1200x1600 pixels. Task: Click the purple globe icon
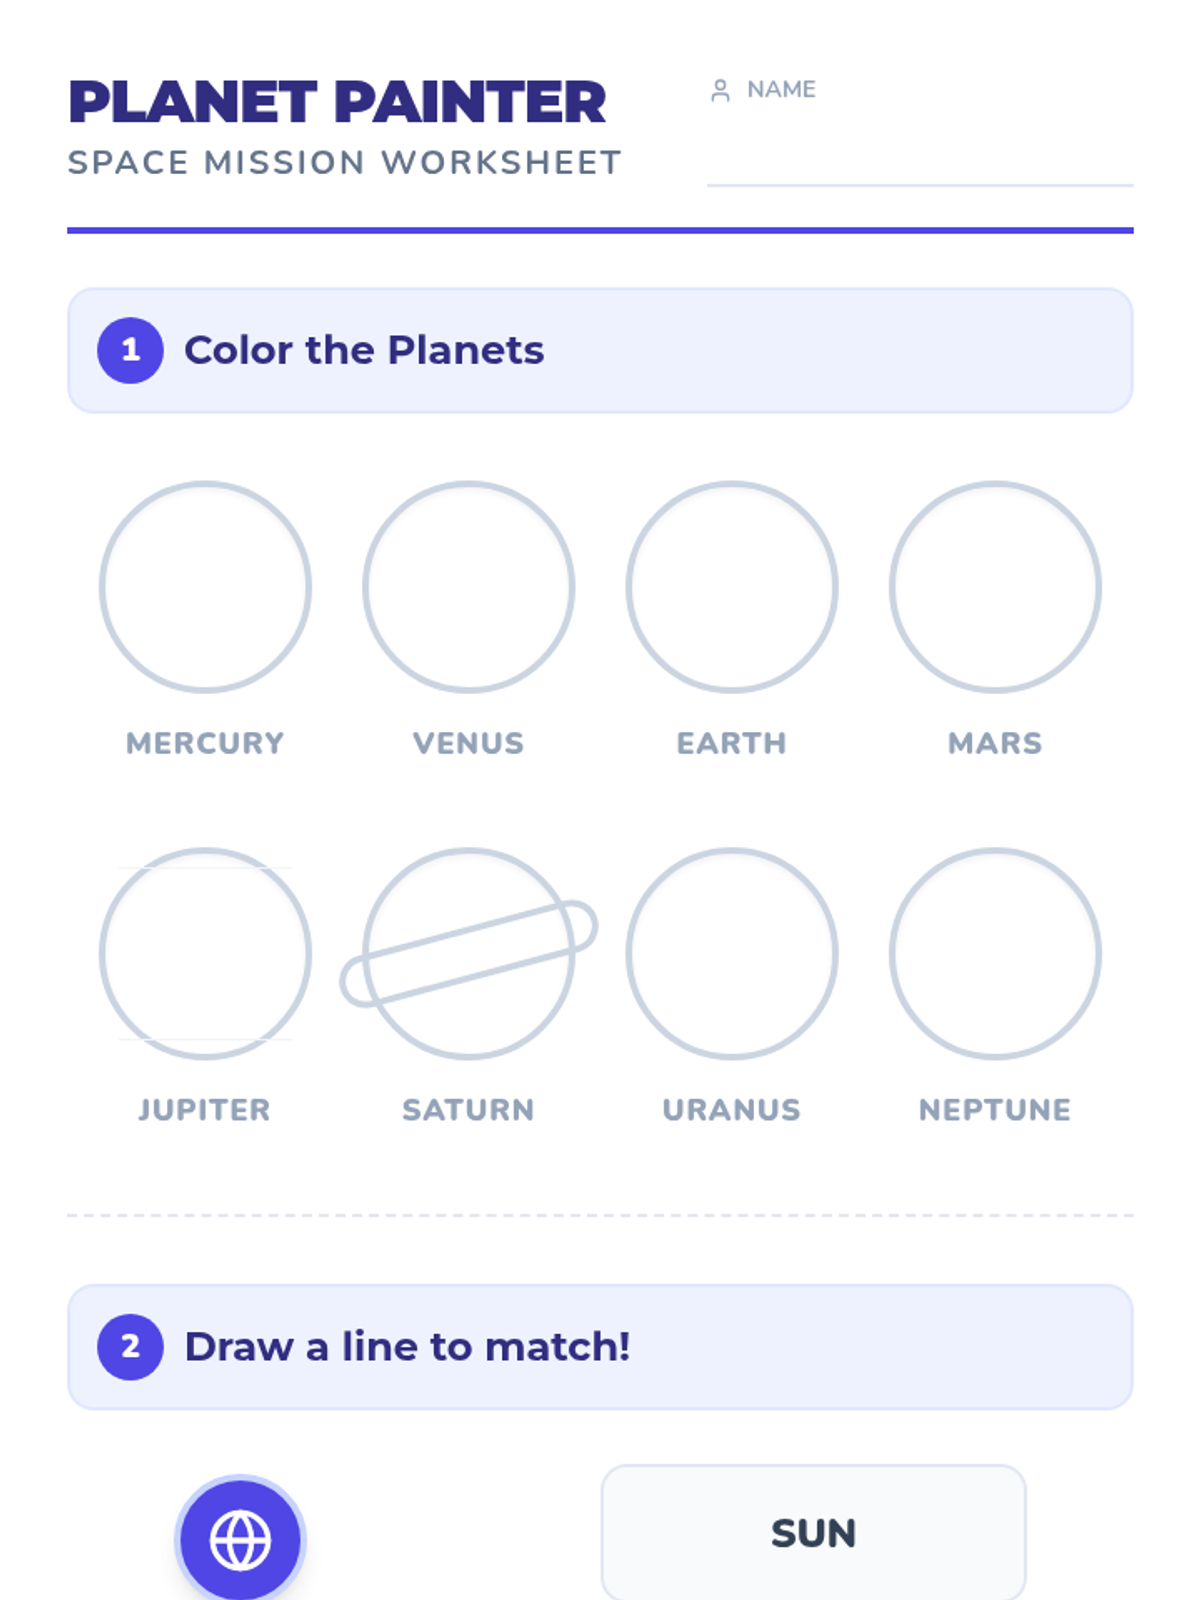[x=240, y=1540]
